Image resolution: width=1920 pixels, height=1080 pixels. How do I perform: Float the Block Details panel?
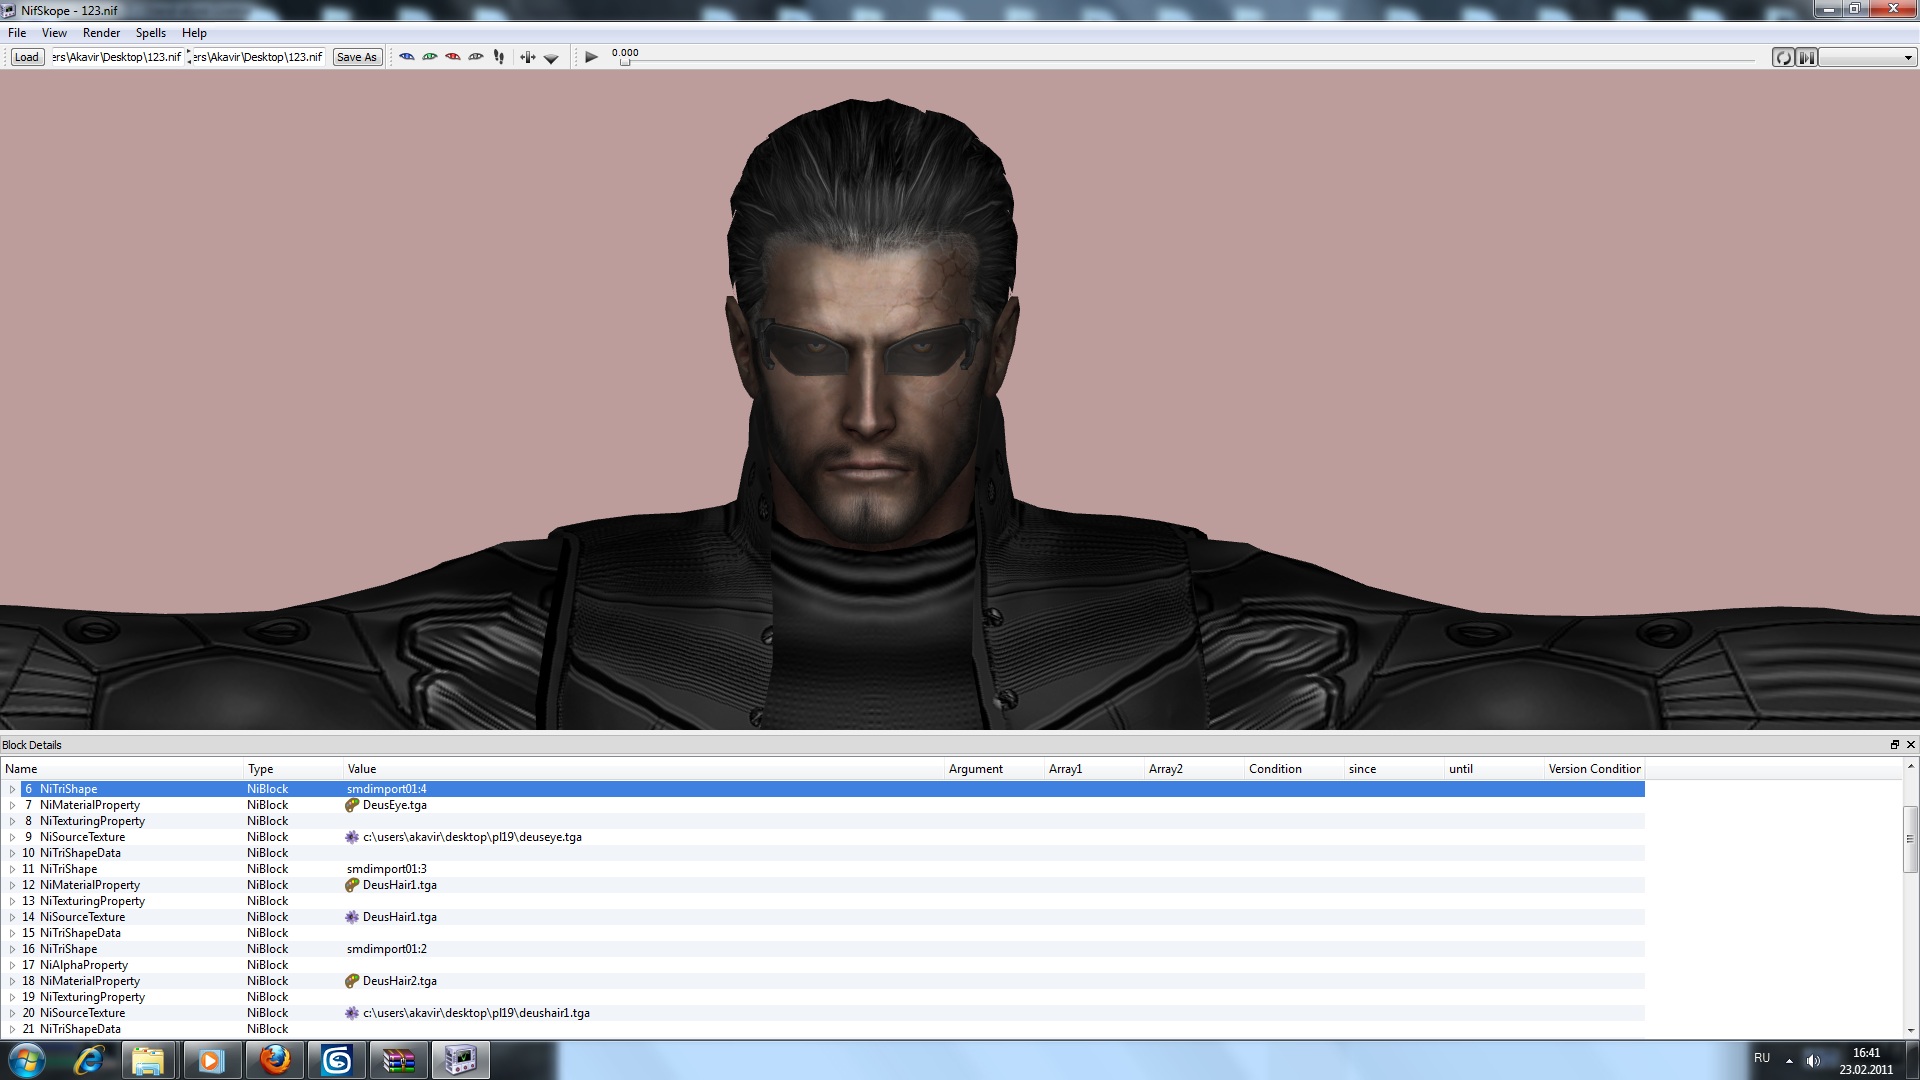1894,745
